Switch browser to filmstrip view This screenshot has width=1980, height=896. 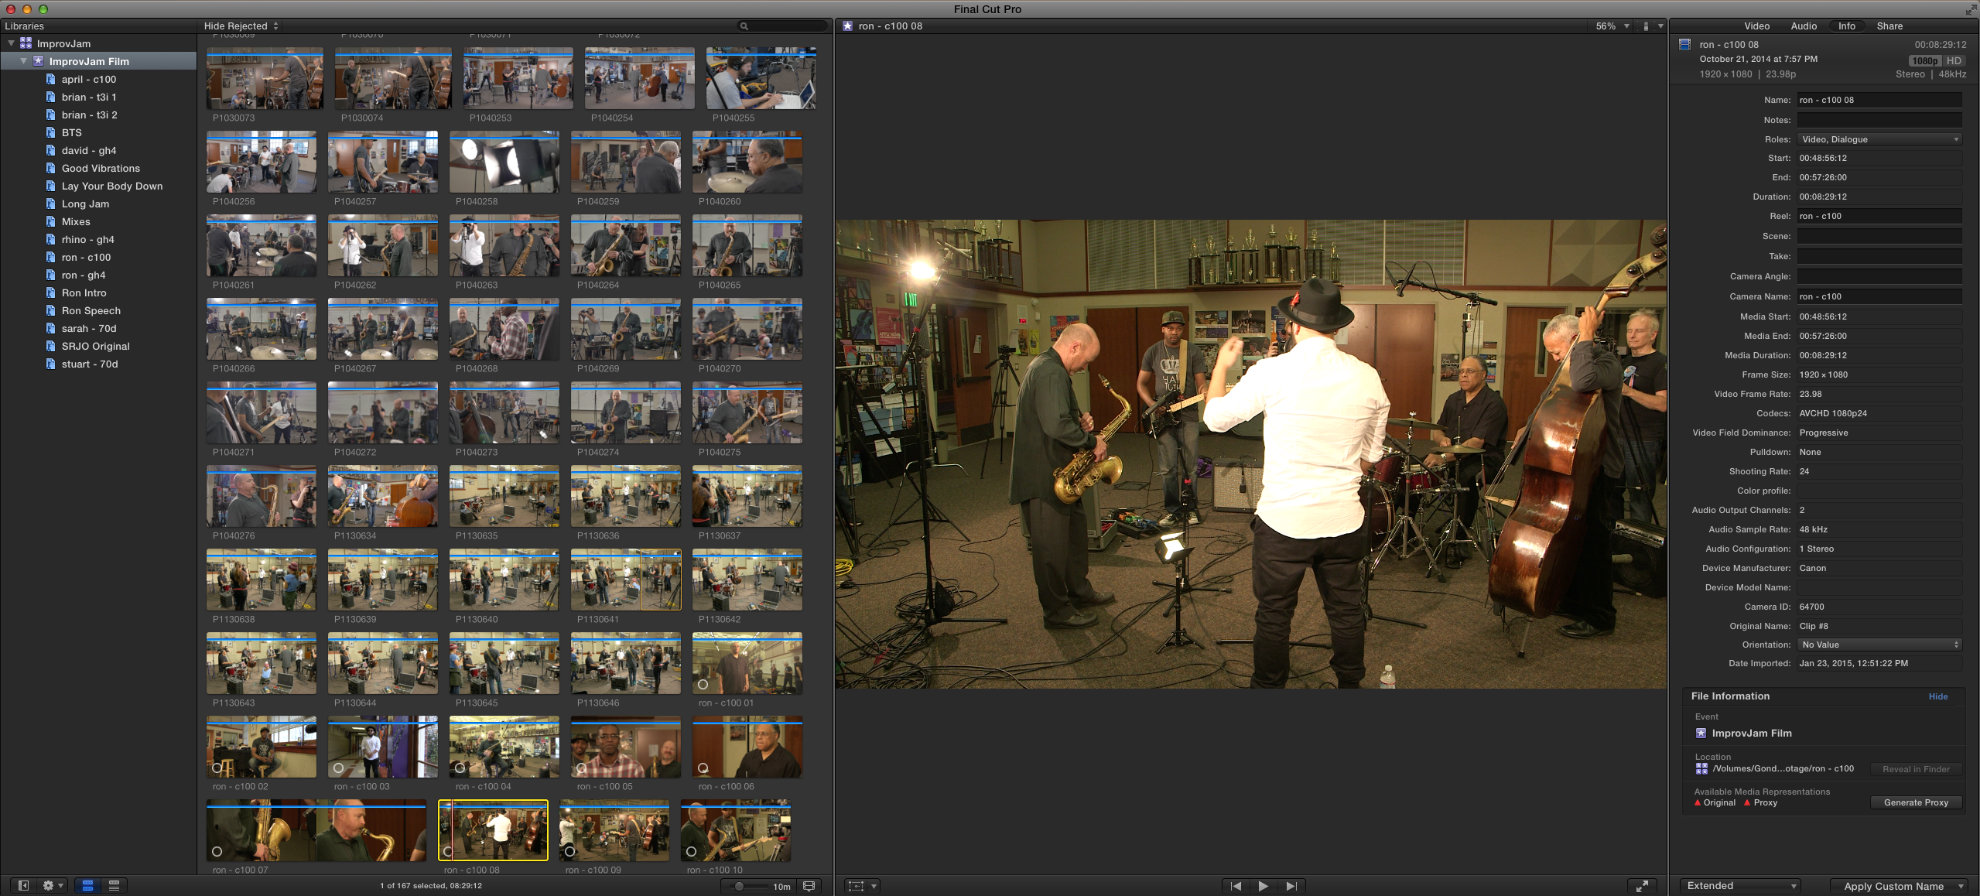[x=88, y=886]
